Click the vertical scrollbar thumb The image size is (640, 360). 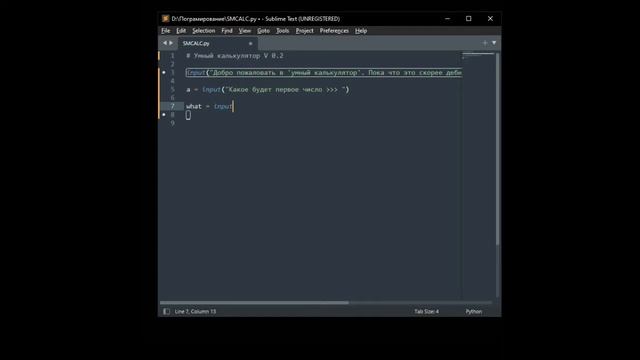click(497, 149)
